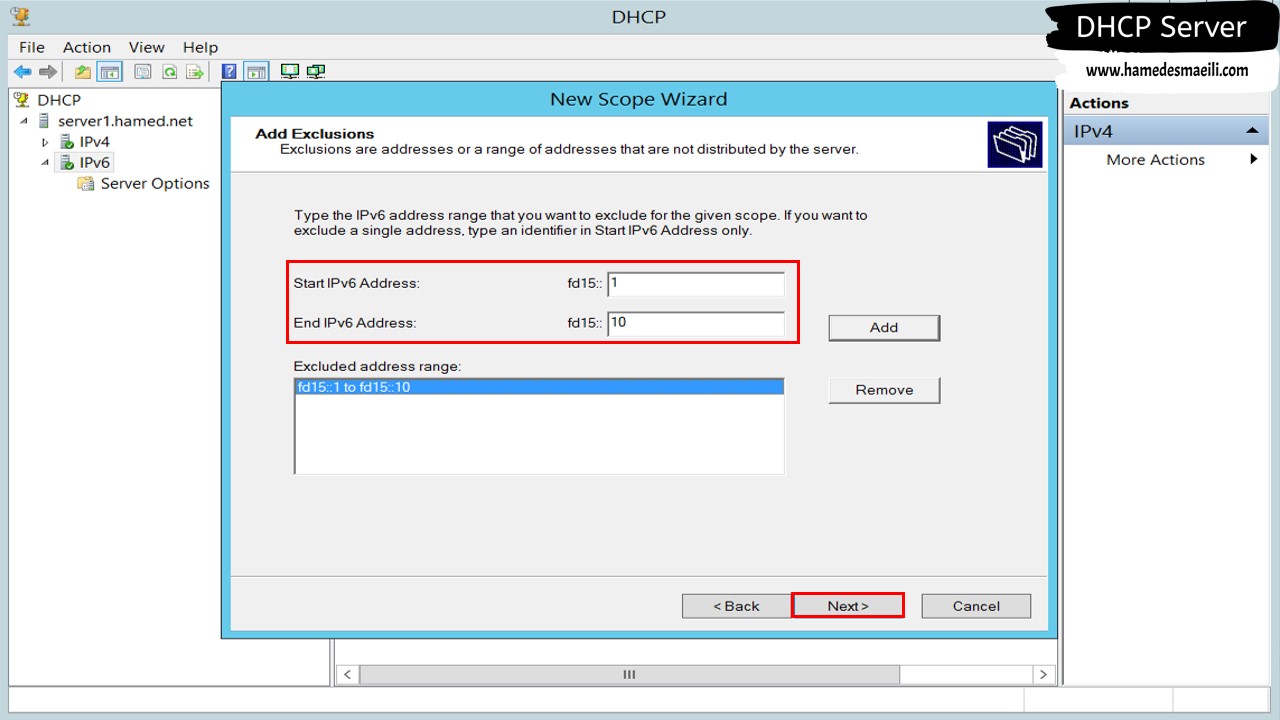Click the horizontal scrollbar right arrow
This screenshot has height=720, width=1280.
pos(1043,675)
